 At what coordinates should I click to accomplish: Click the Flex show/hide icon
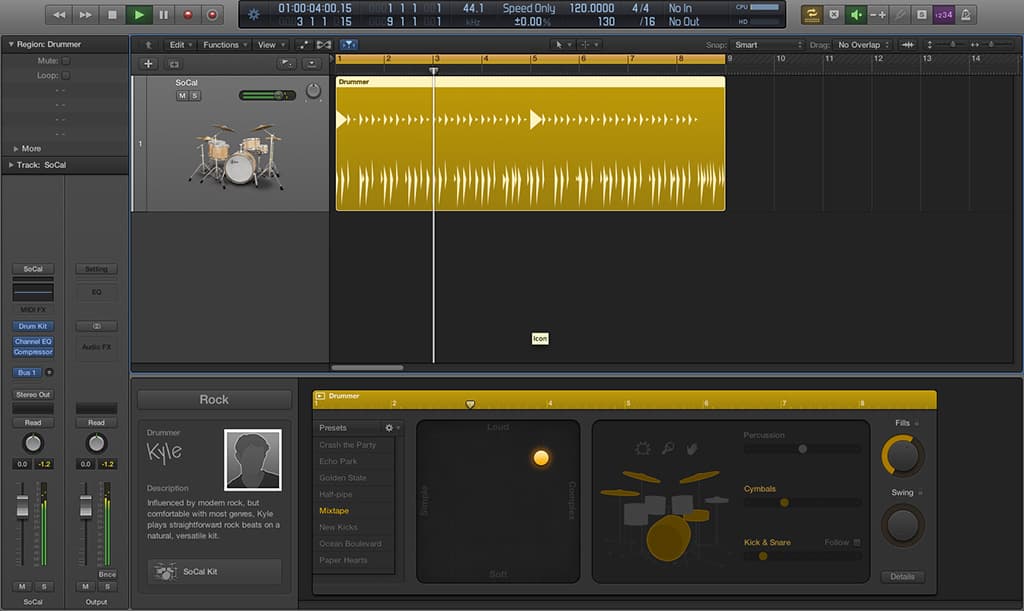pyautogui.click(x=324, y=44)
